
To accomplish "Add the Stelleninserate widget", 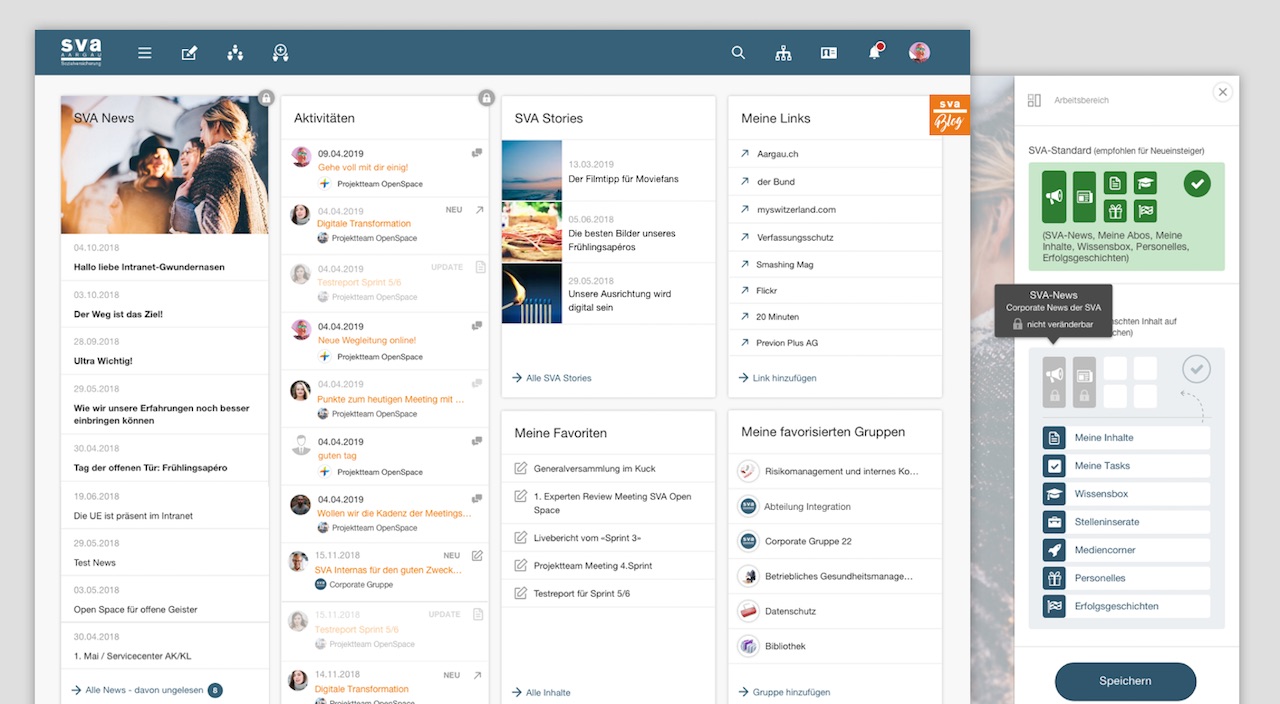I will [x=1126, y=522].
